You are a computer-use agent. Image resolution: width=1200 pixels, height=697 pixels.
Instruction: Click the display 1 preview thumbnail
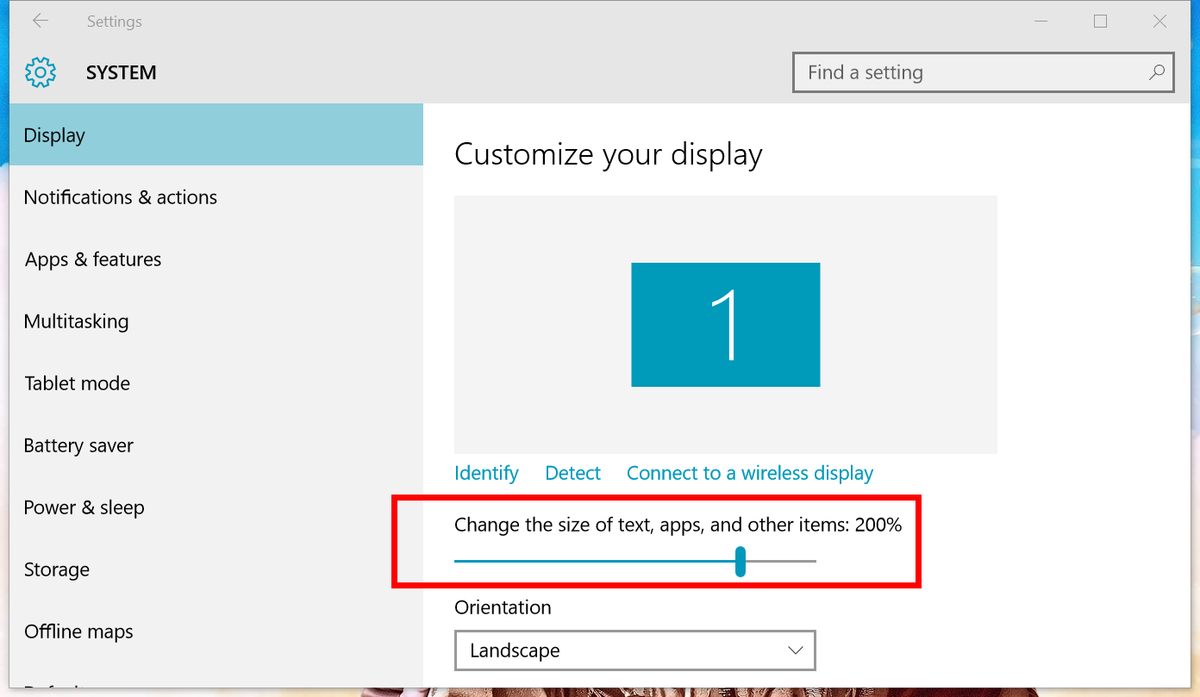point(725,324)
